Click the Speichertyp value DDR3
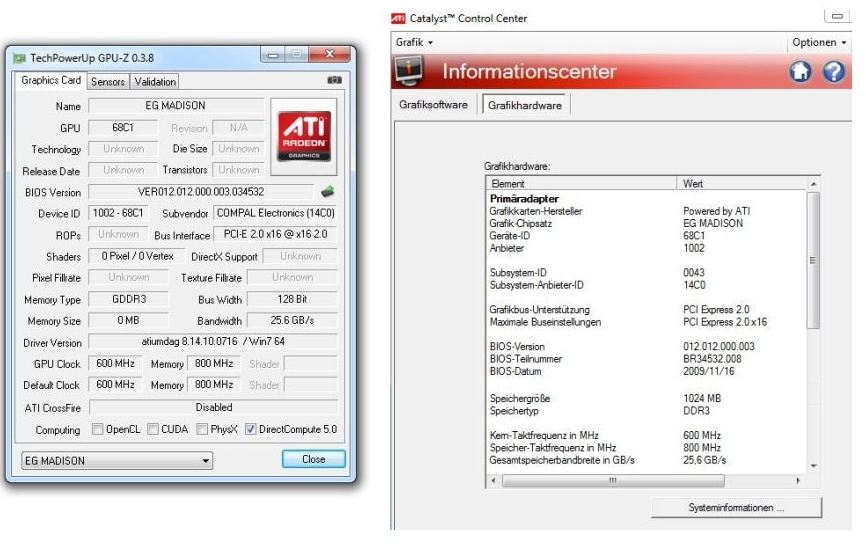This screenshot has width=866, height=549. click(696, 411)
